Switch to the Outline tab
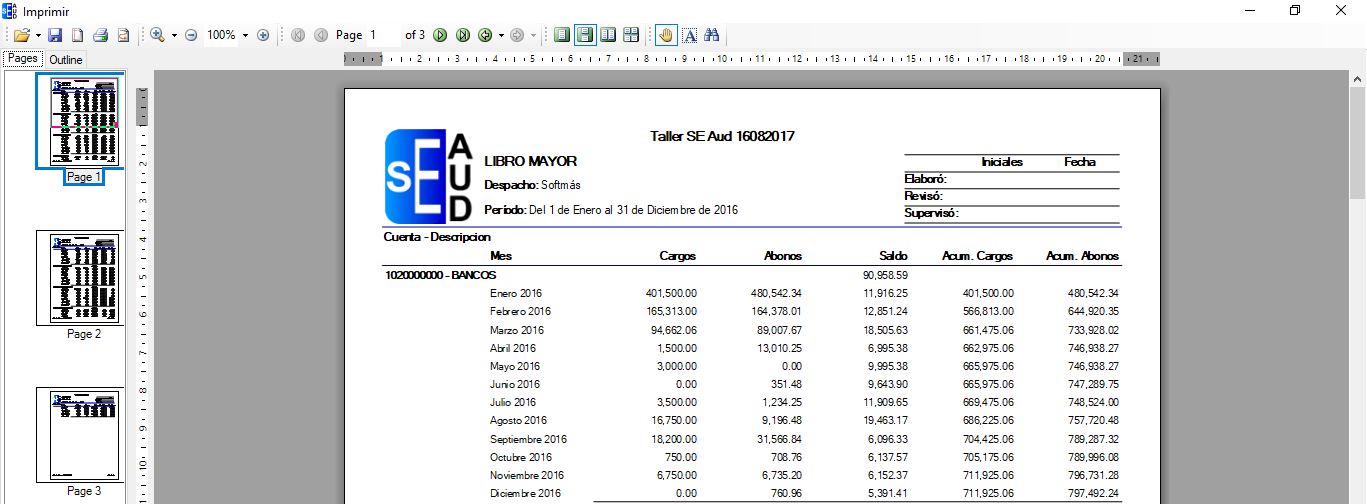The height and width of the screenshot is (504, 1367). (x=66, y=60)
